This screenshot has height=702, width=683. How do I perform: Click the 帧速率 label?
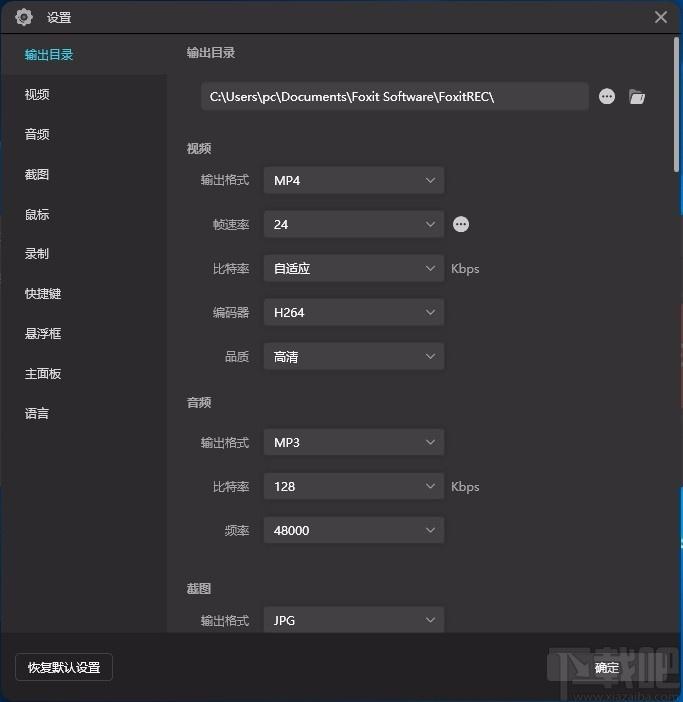coord(231,224)
